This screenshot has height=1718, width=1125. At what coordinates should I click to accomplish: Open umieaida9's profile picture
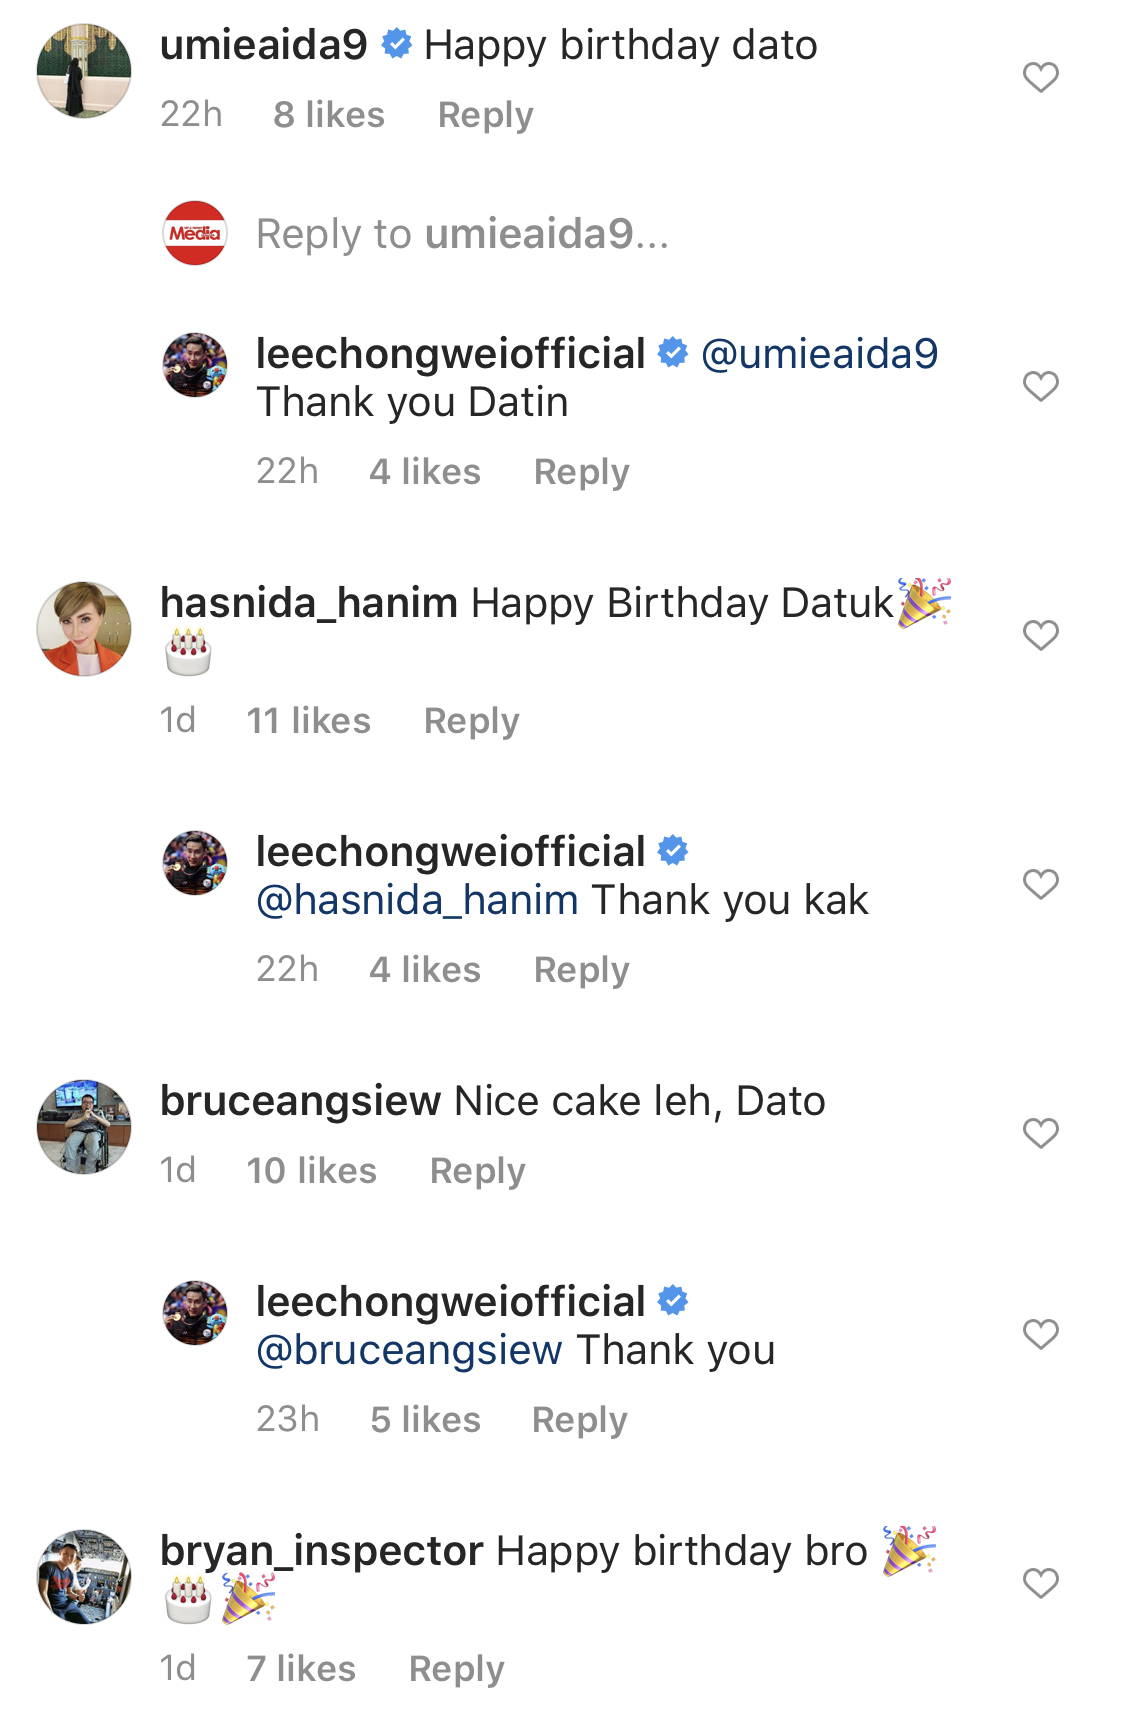(x=84, y=71)
